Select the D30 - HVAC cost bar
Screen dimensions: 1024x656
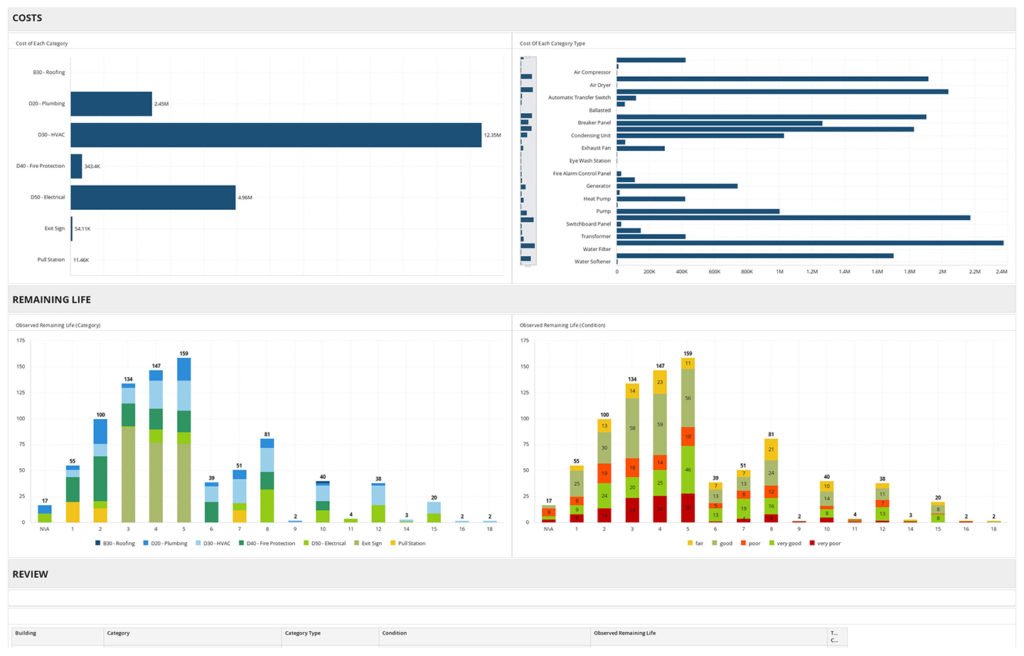[x=275, y=135]
